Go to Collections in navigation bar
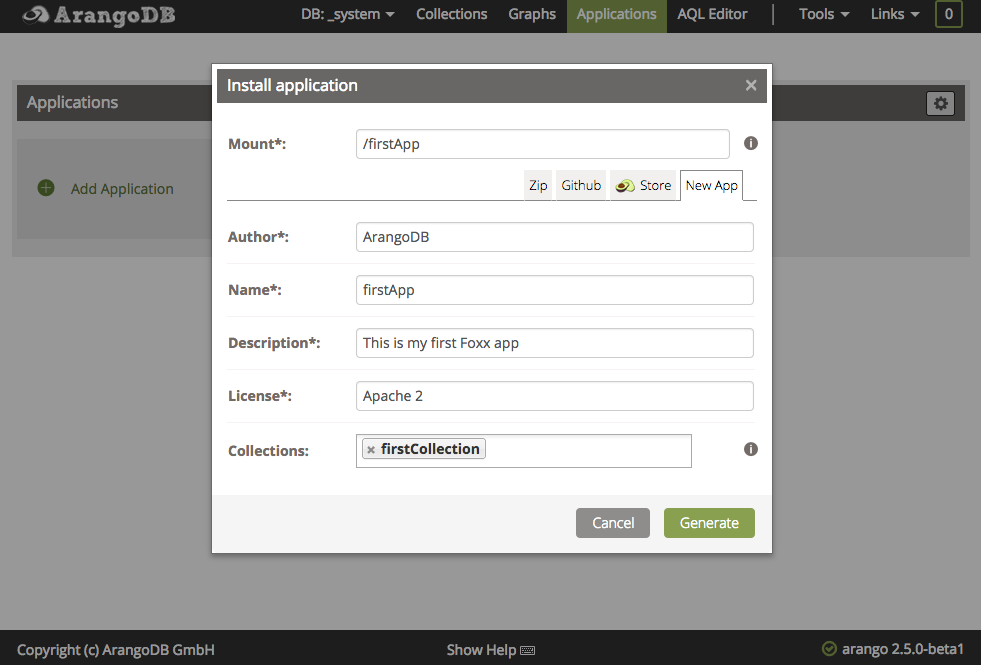 [x=451, y=15]
